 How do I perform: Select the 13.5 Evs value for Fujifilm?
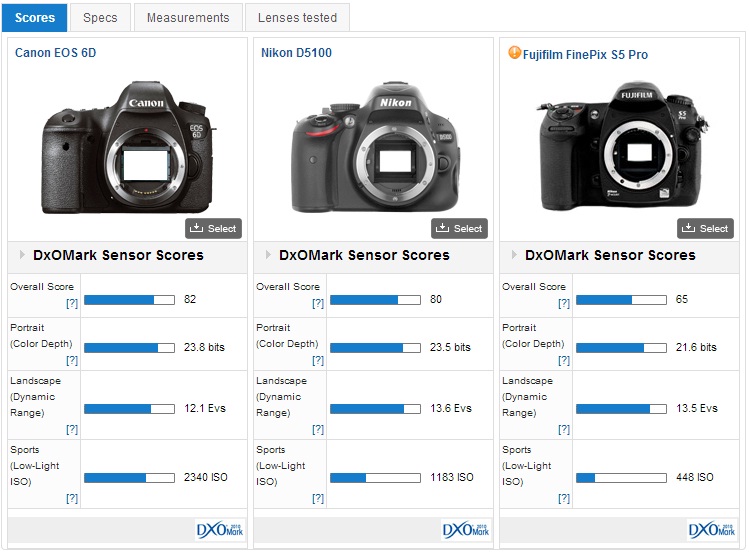(x=696, y=408)
